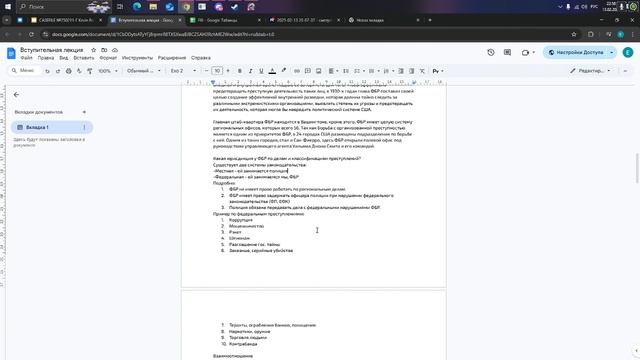Image resolution: width=640 pixels, height=360 pixels.
Task: Run the spelling and grammar check icon
Action: point(79,71)
